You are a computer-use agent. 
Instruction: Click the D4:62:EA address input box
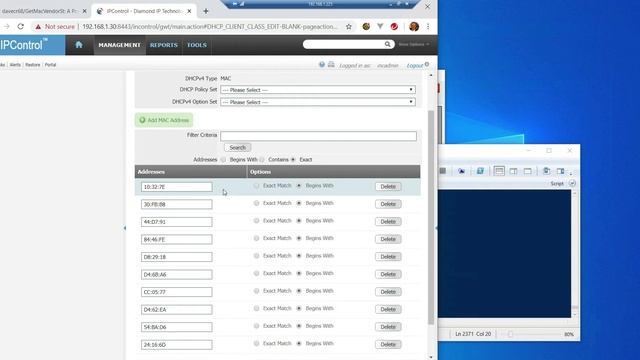[177, 309]
